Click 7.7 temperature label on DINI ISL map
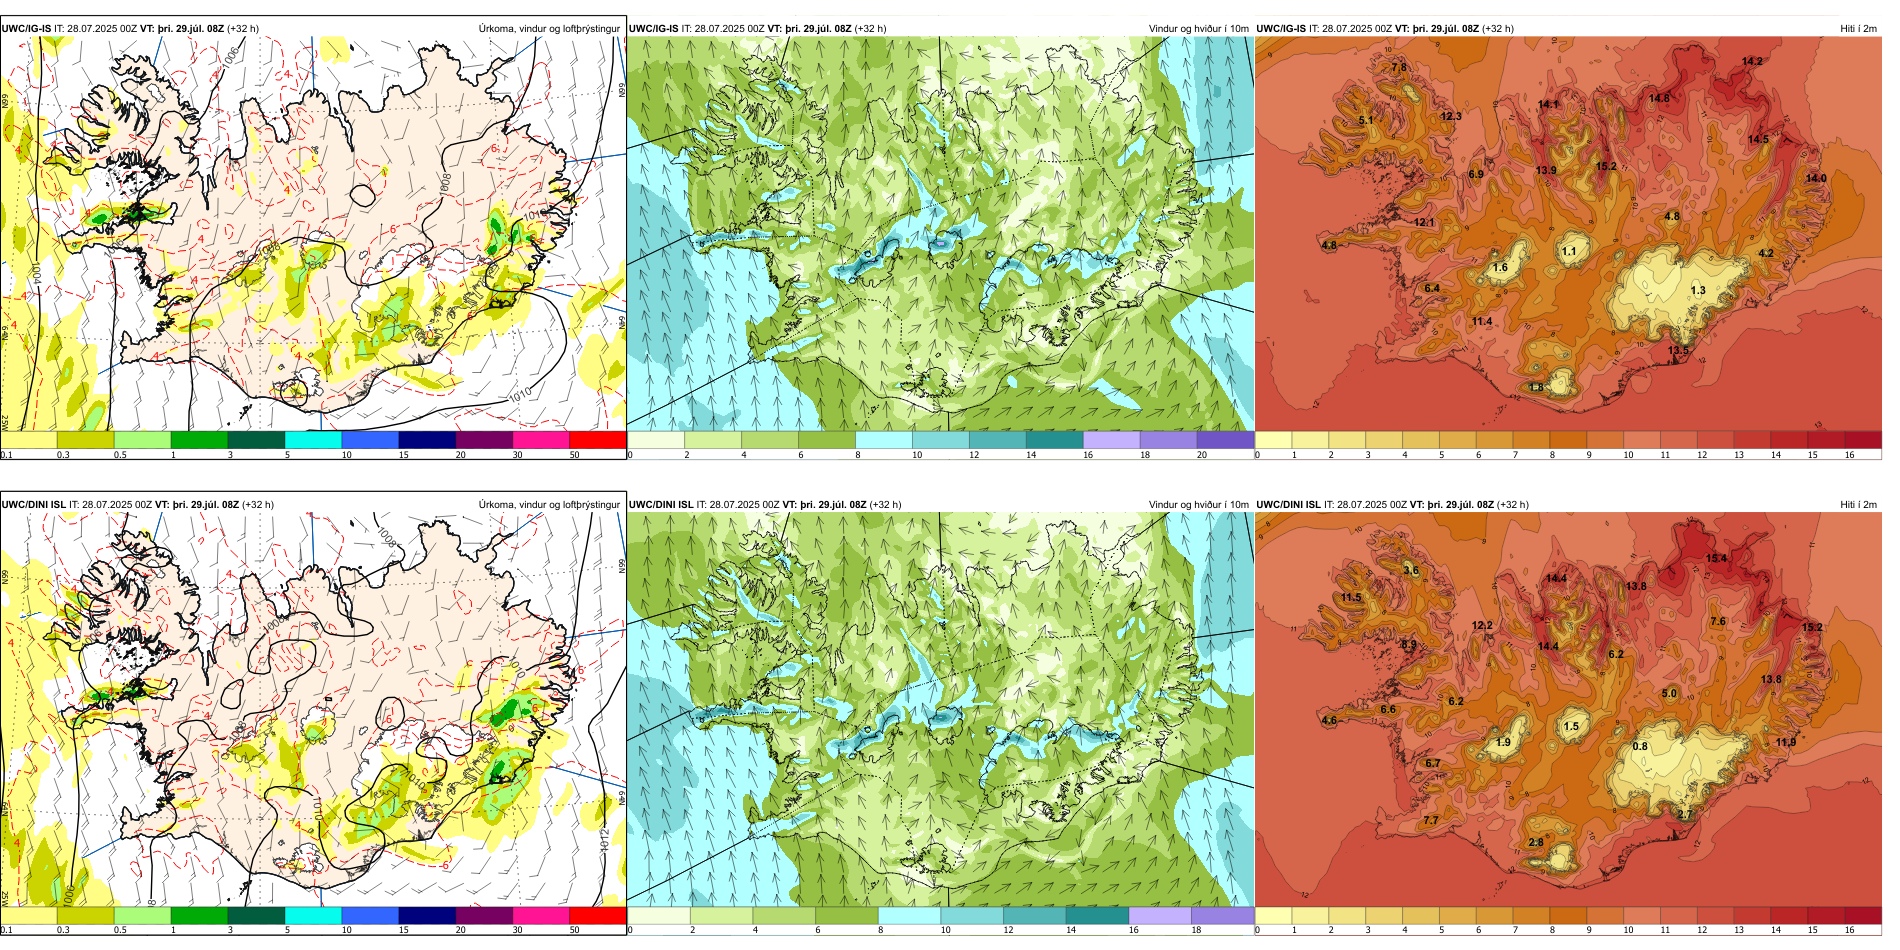 pos(1430,820)
